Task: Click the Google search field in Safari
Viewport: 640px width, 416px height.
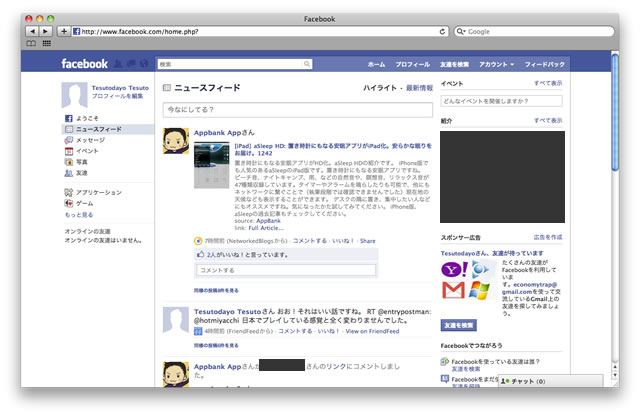Action: pos(534,31)
